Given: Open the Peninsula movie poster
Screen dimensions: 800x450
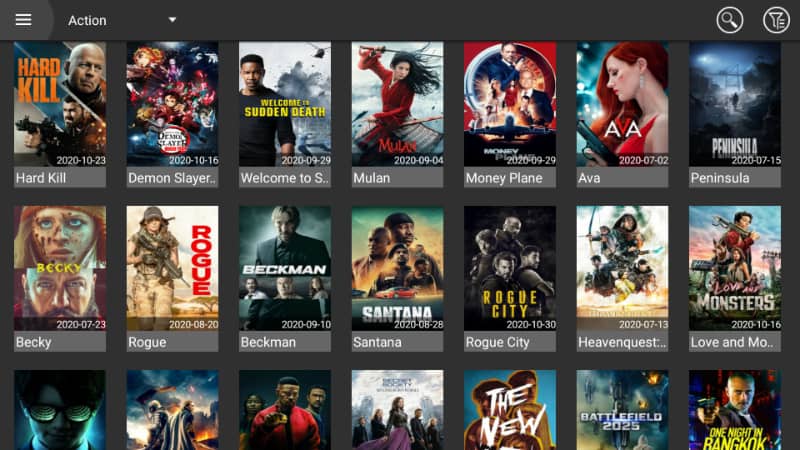Looking at the screenshot, I should coord(735,104).
